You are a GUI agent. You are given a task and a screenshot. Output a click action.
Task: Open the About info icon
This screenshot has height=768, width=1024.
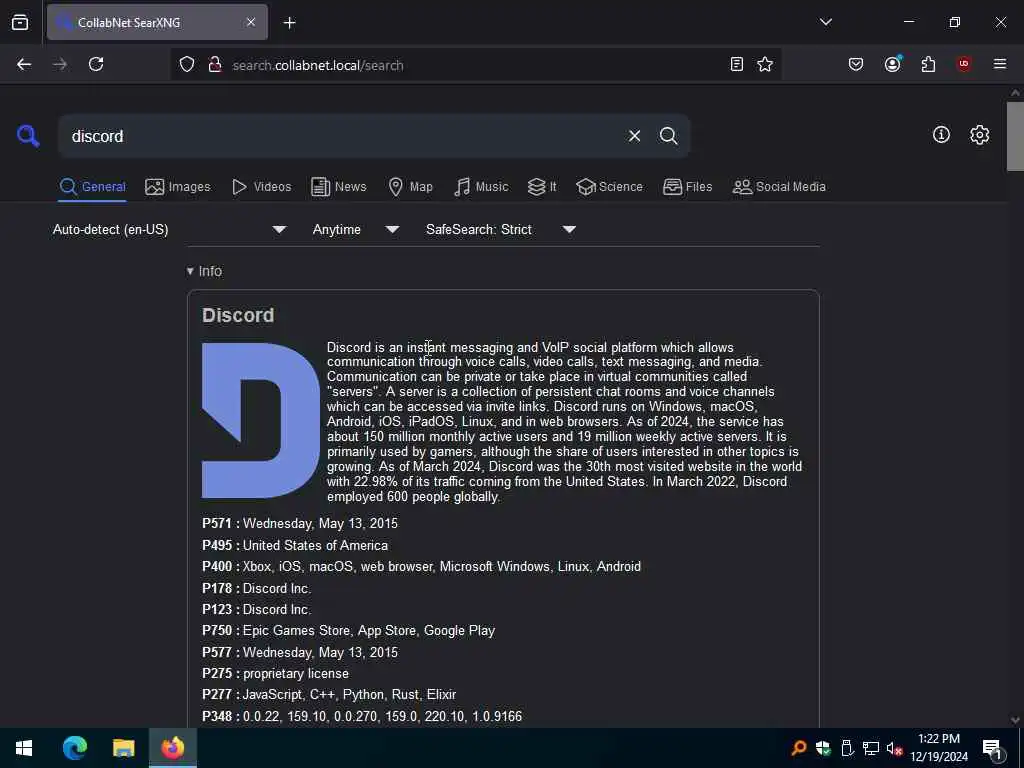point(941,135)
